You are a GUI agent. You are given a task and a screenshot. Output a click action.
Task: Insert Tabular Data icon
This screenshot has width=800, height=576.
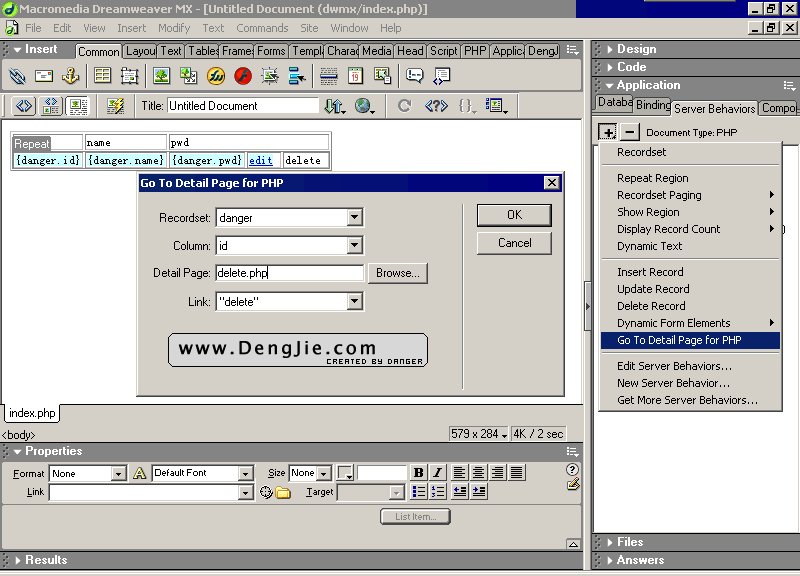point(383,77)
